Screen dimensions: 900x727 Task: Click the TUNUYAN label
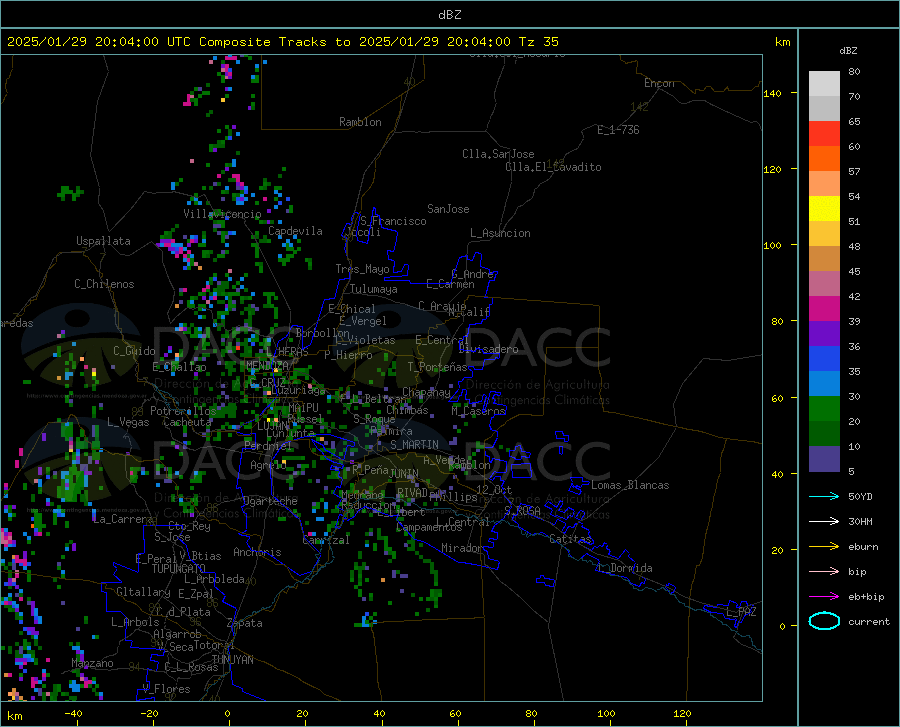click(x=232, y=659)
